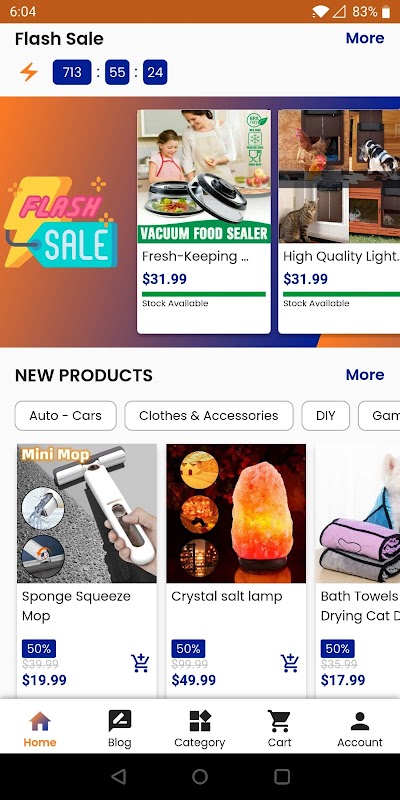
Task: Tap the Home icon in bottom navigation
Action: 40,721
